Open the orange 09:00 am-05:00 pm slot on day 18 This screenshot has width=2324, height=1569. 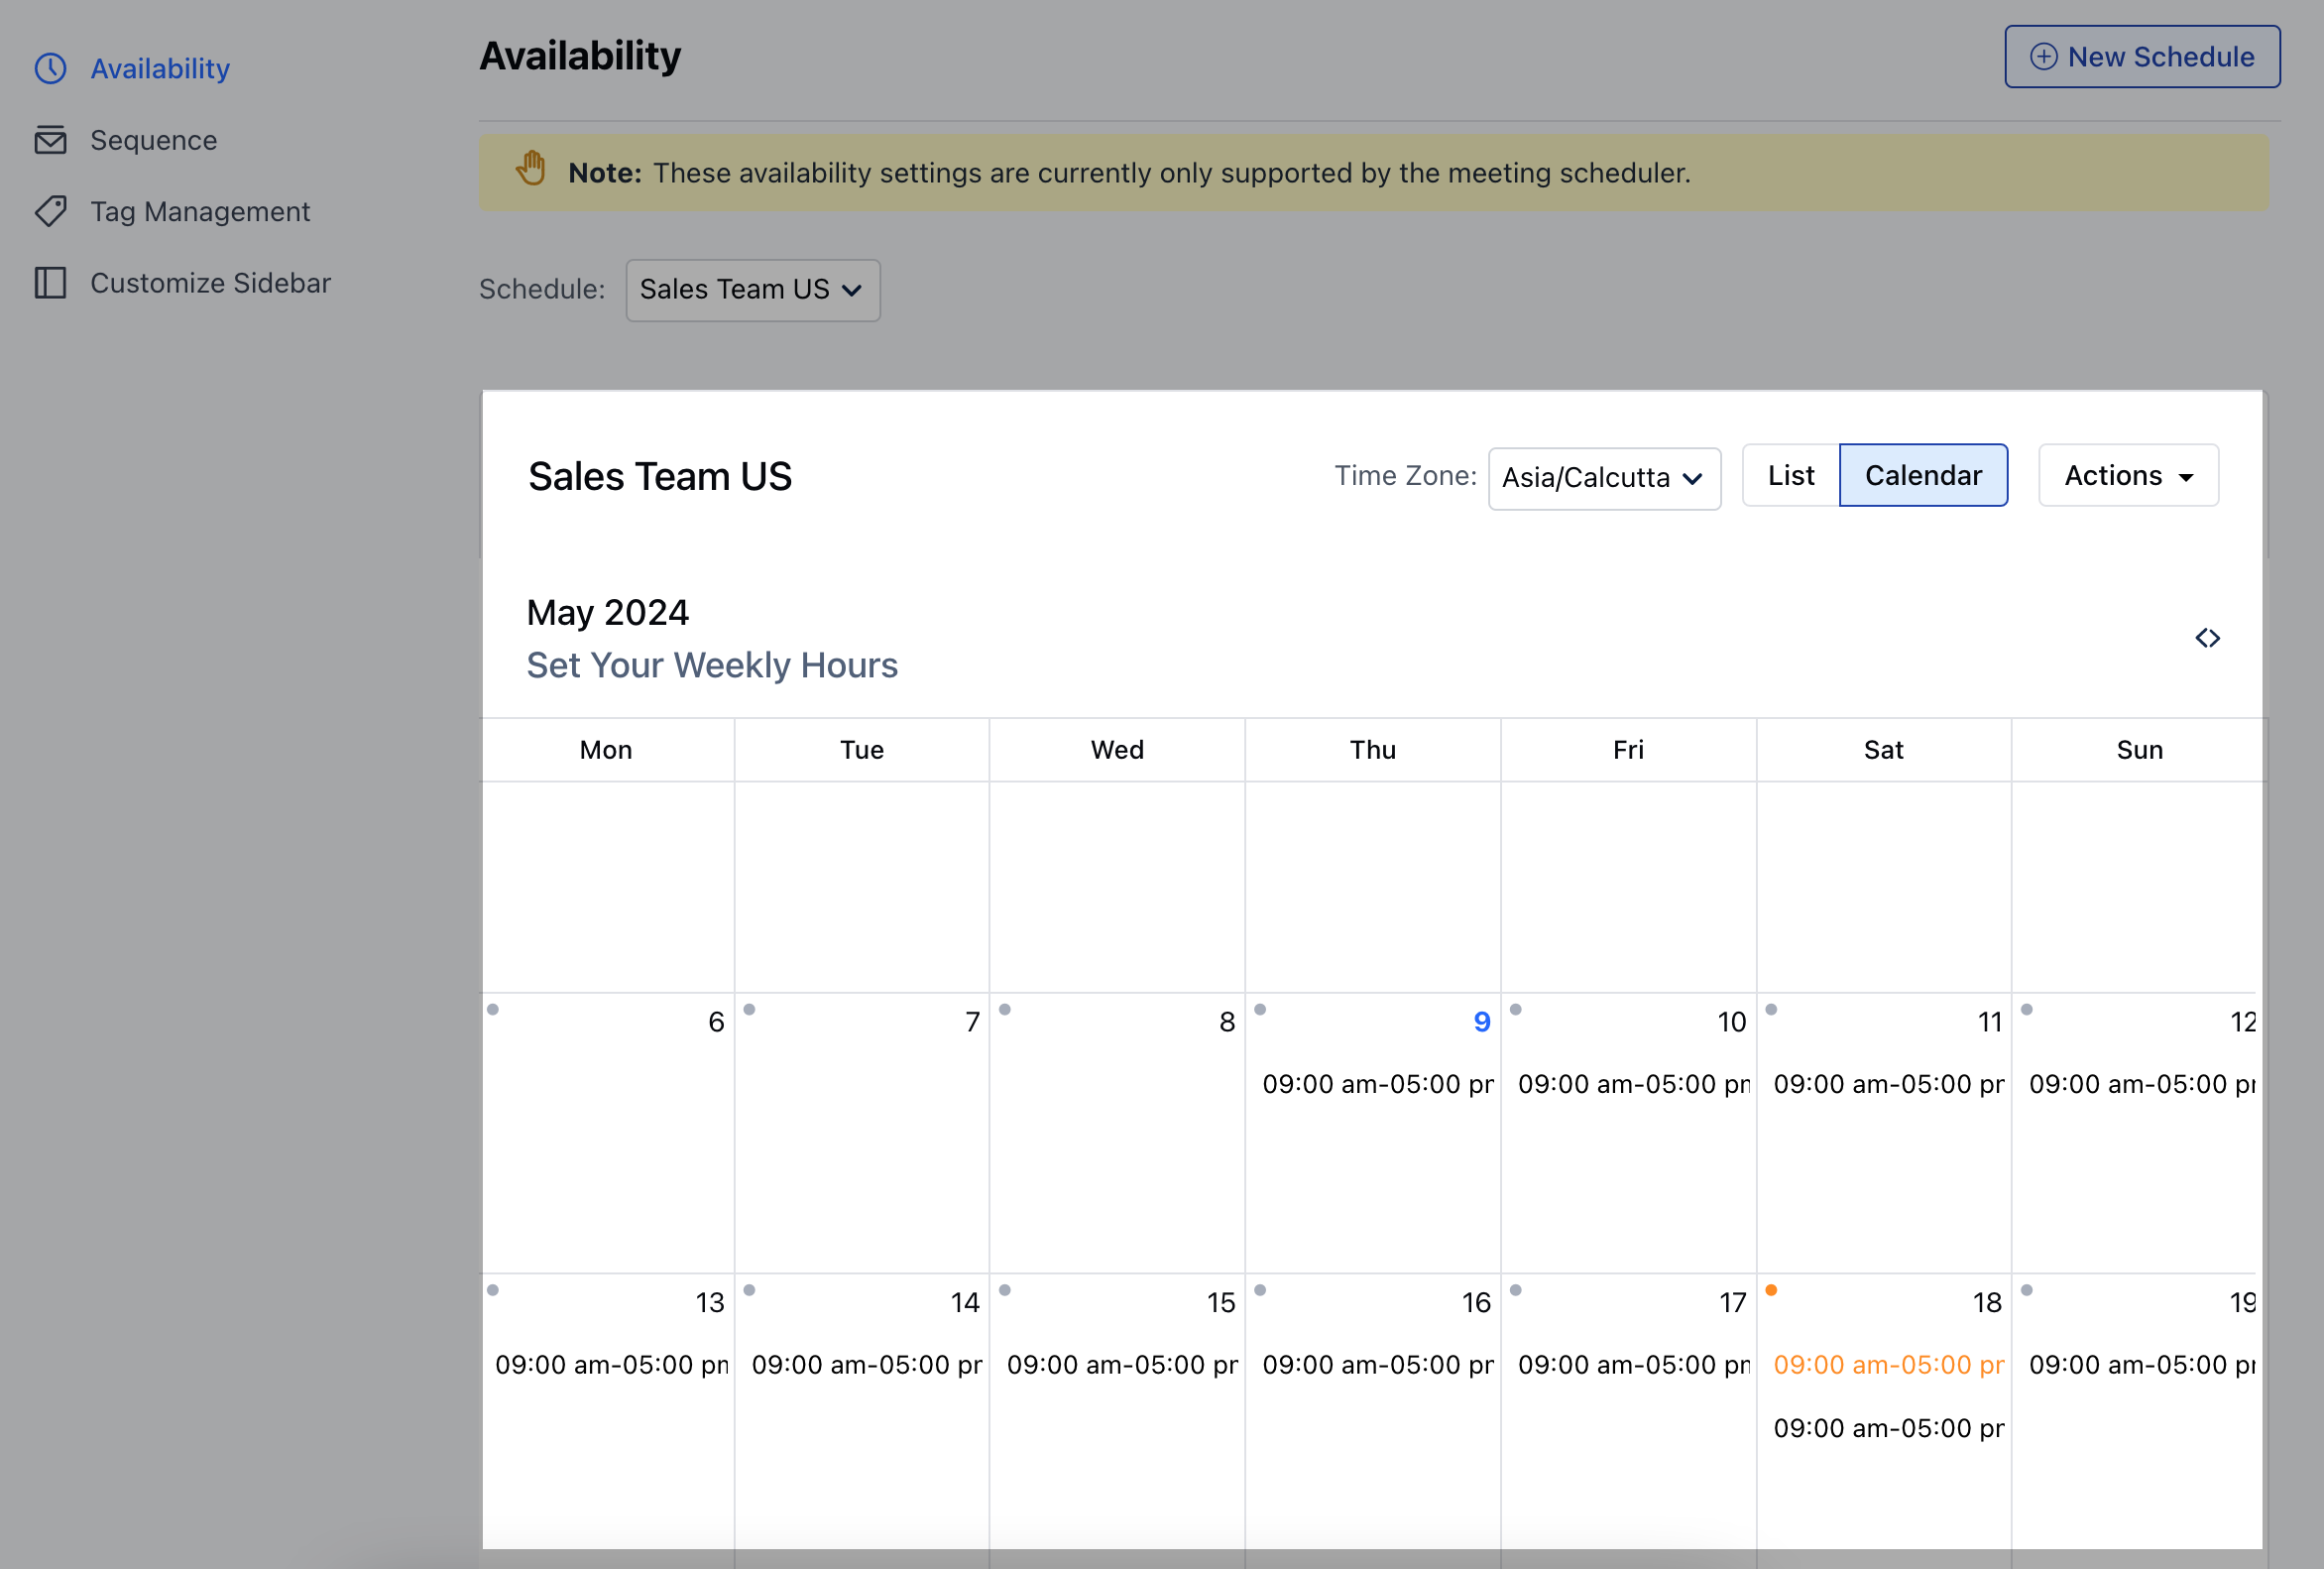tap(1889, 1365)
